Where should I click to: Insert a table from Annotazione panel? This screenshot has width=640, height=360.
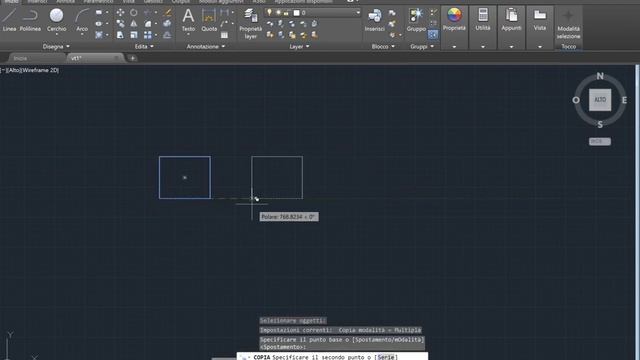click(224, 35)
